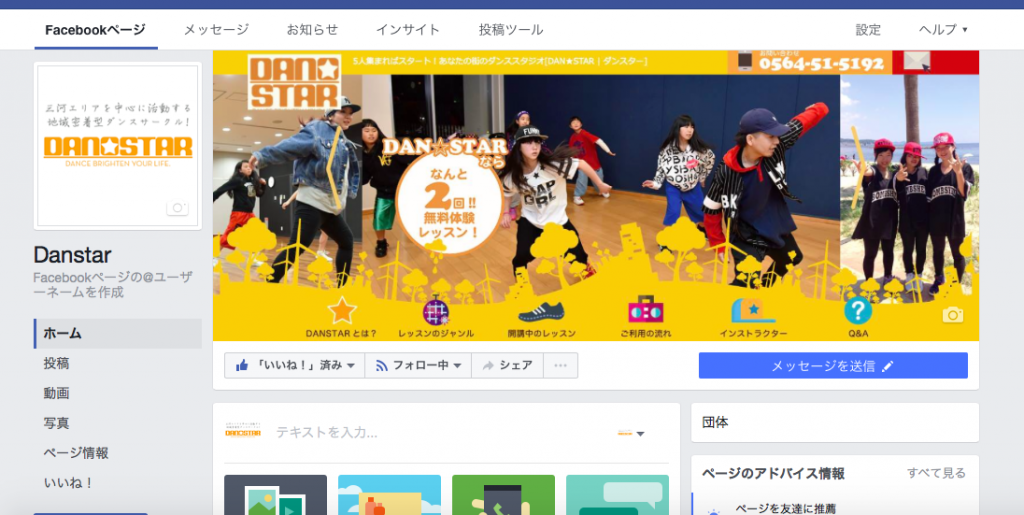The image size is (1024, 515).
Task: Open the フォロー中 dropdown button
Action: (418, 366)
